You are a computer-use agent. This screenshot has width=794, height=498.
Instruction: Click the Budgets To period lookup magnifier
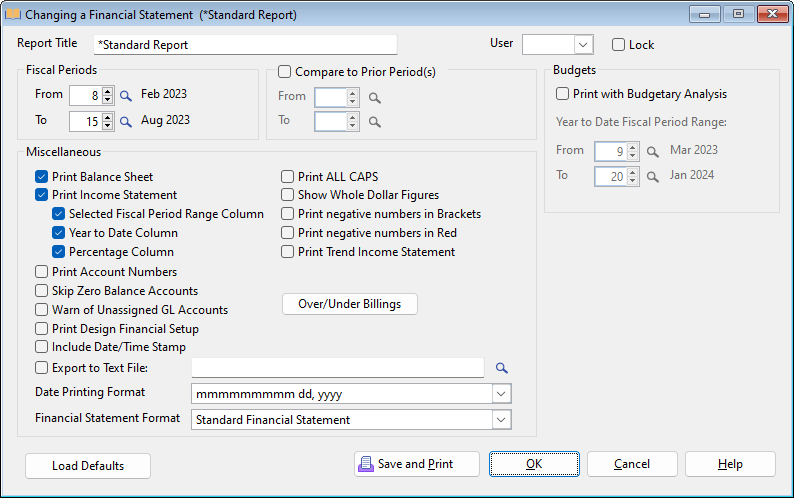click(x=651, y=177)
